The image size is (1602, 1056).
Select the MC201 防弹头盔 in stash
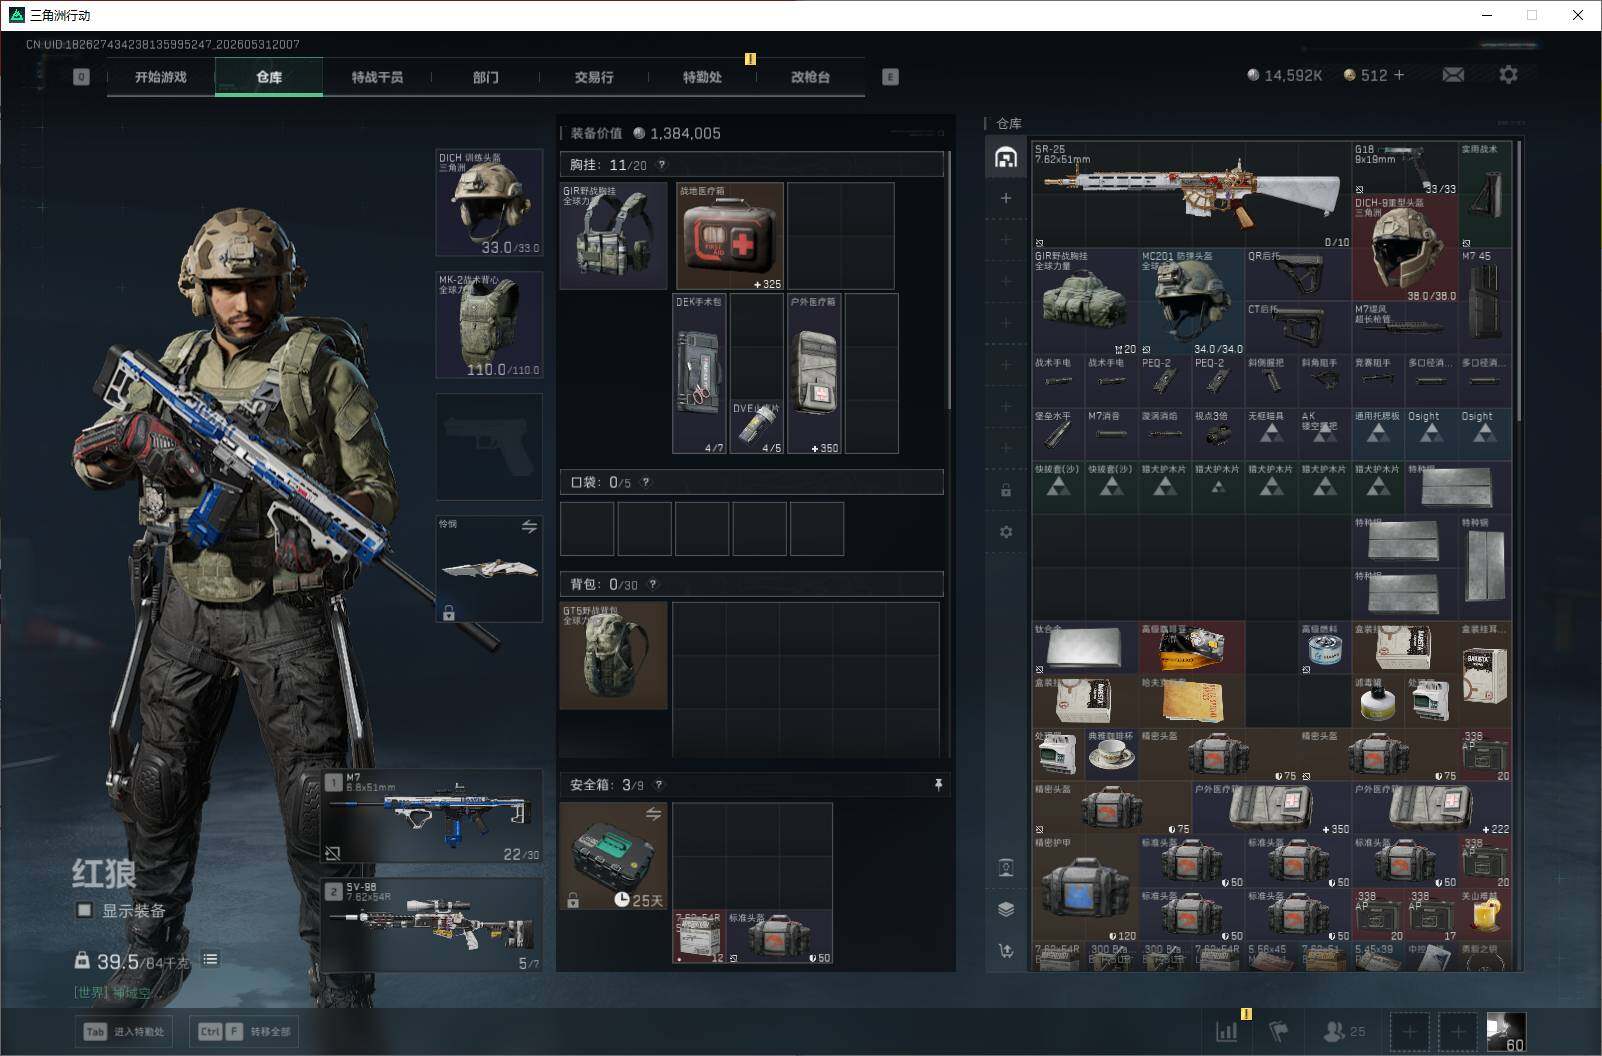pyautogui.click(x=1192, y=302)
